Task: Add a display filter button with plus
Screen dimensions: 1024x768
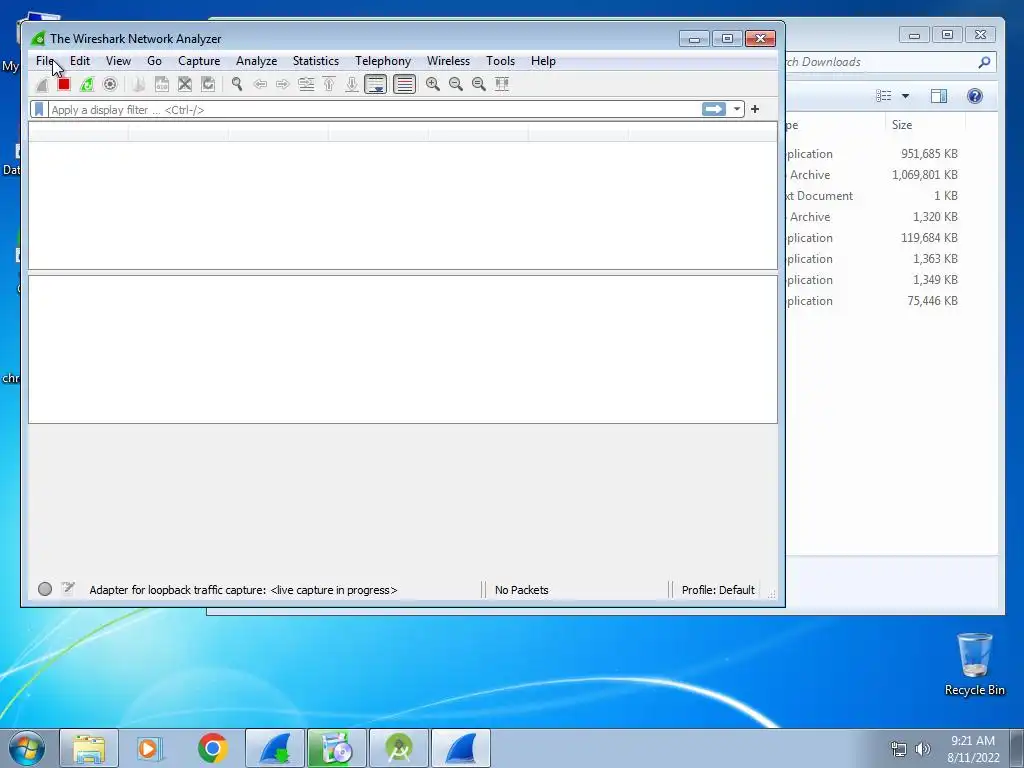Action: (x=755, y=109)
